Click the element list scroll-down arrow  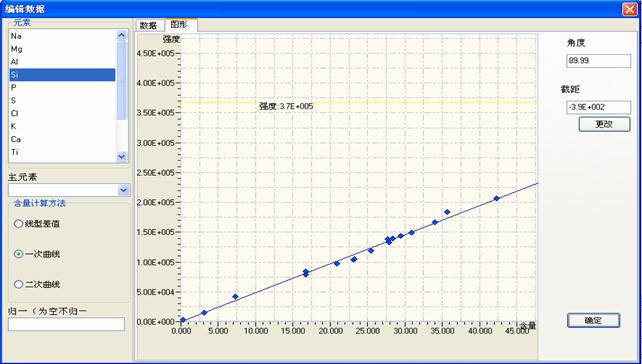point(122,156)
